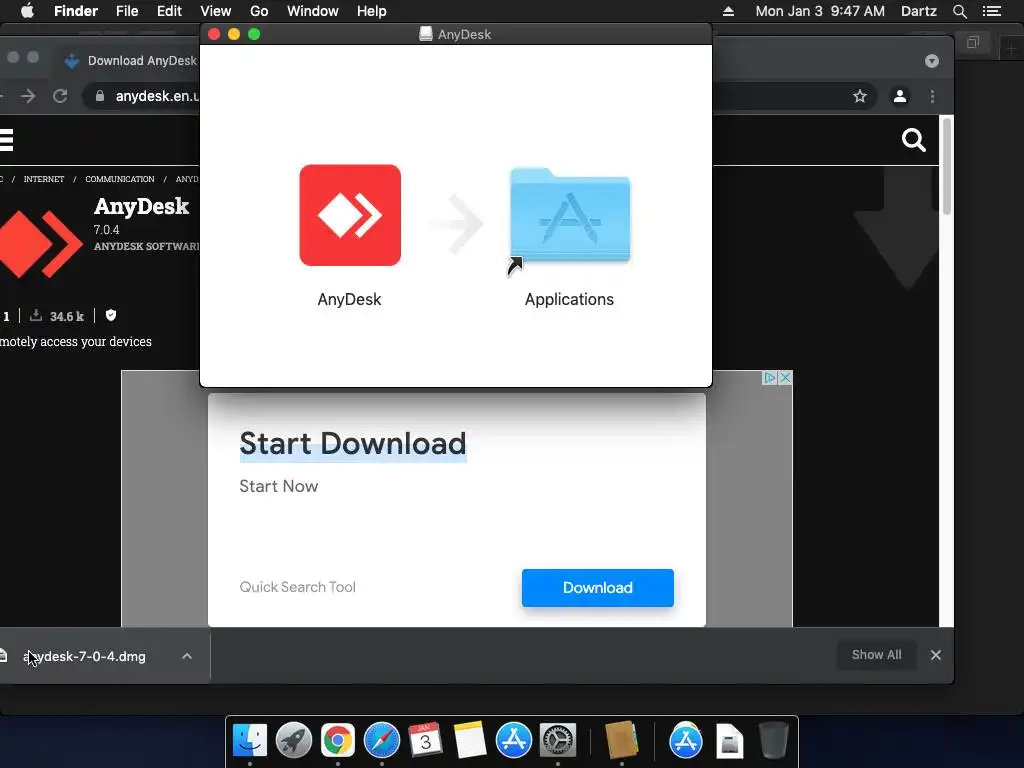The height and width of the screenshot is (768, 1024).
Task: Click Chrome's forward navigation arrow
Action: pyautogui.click(x=27, y=97)
